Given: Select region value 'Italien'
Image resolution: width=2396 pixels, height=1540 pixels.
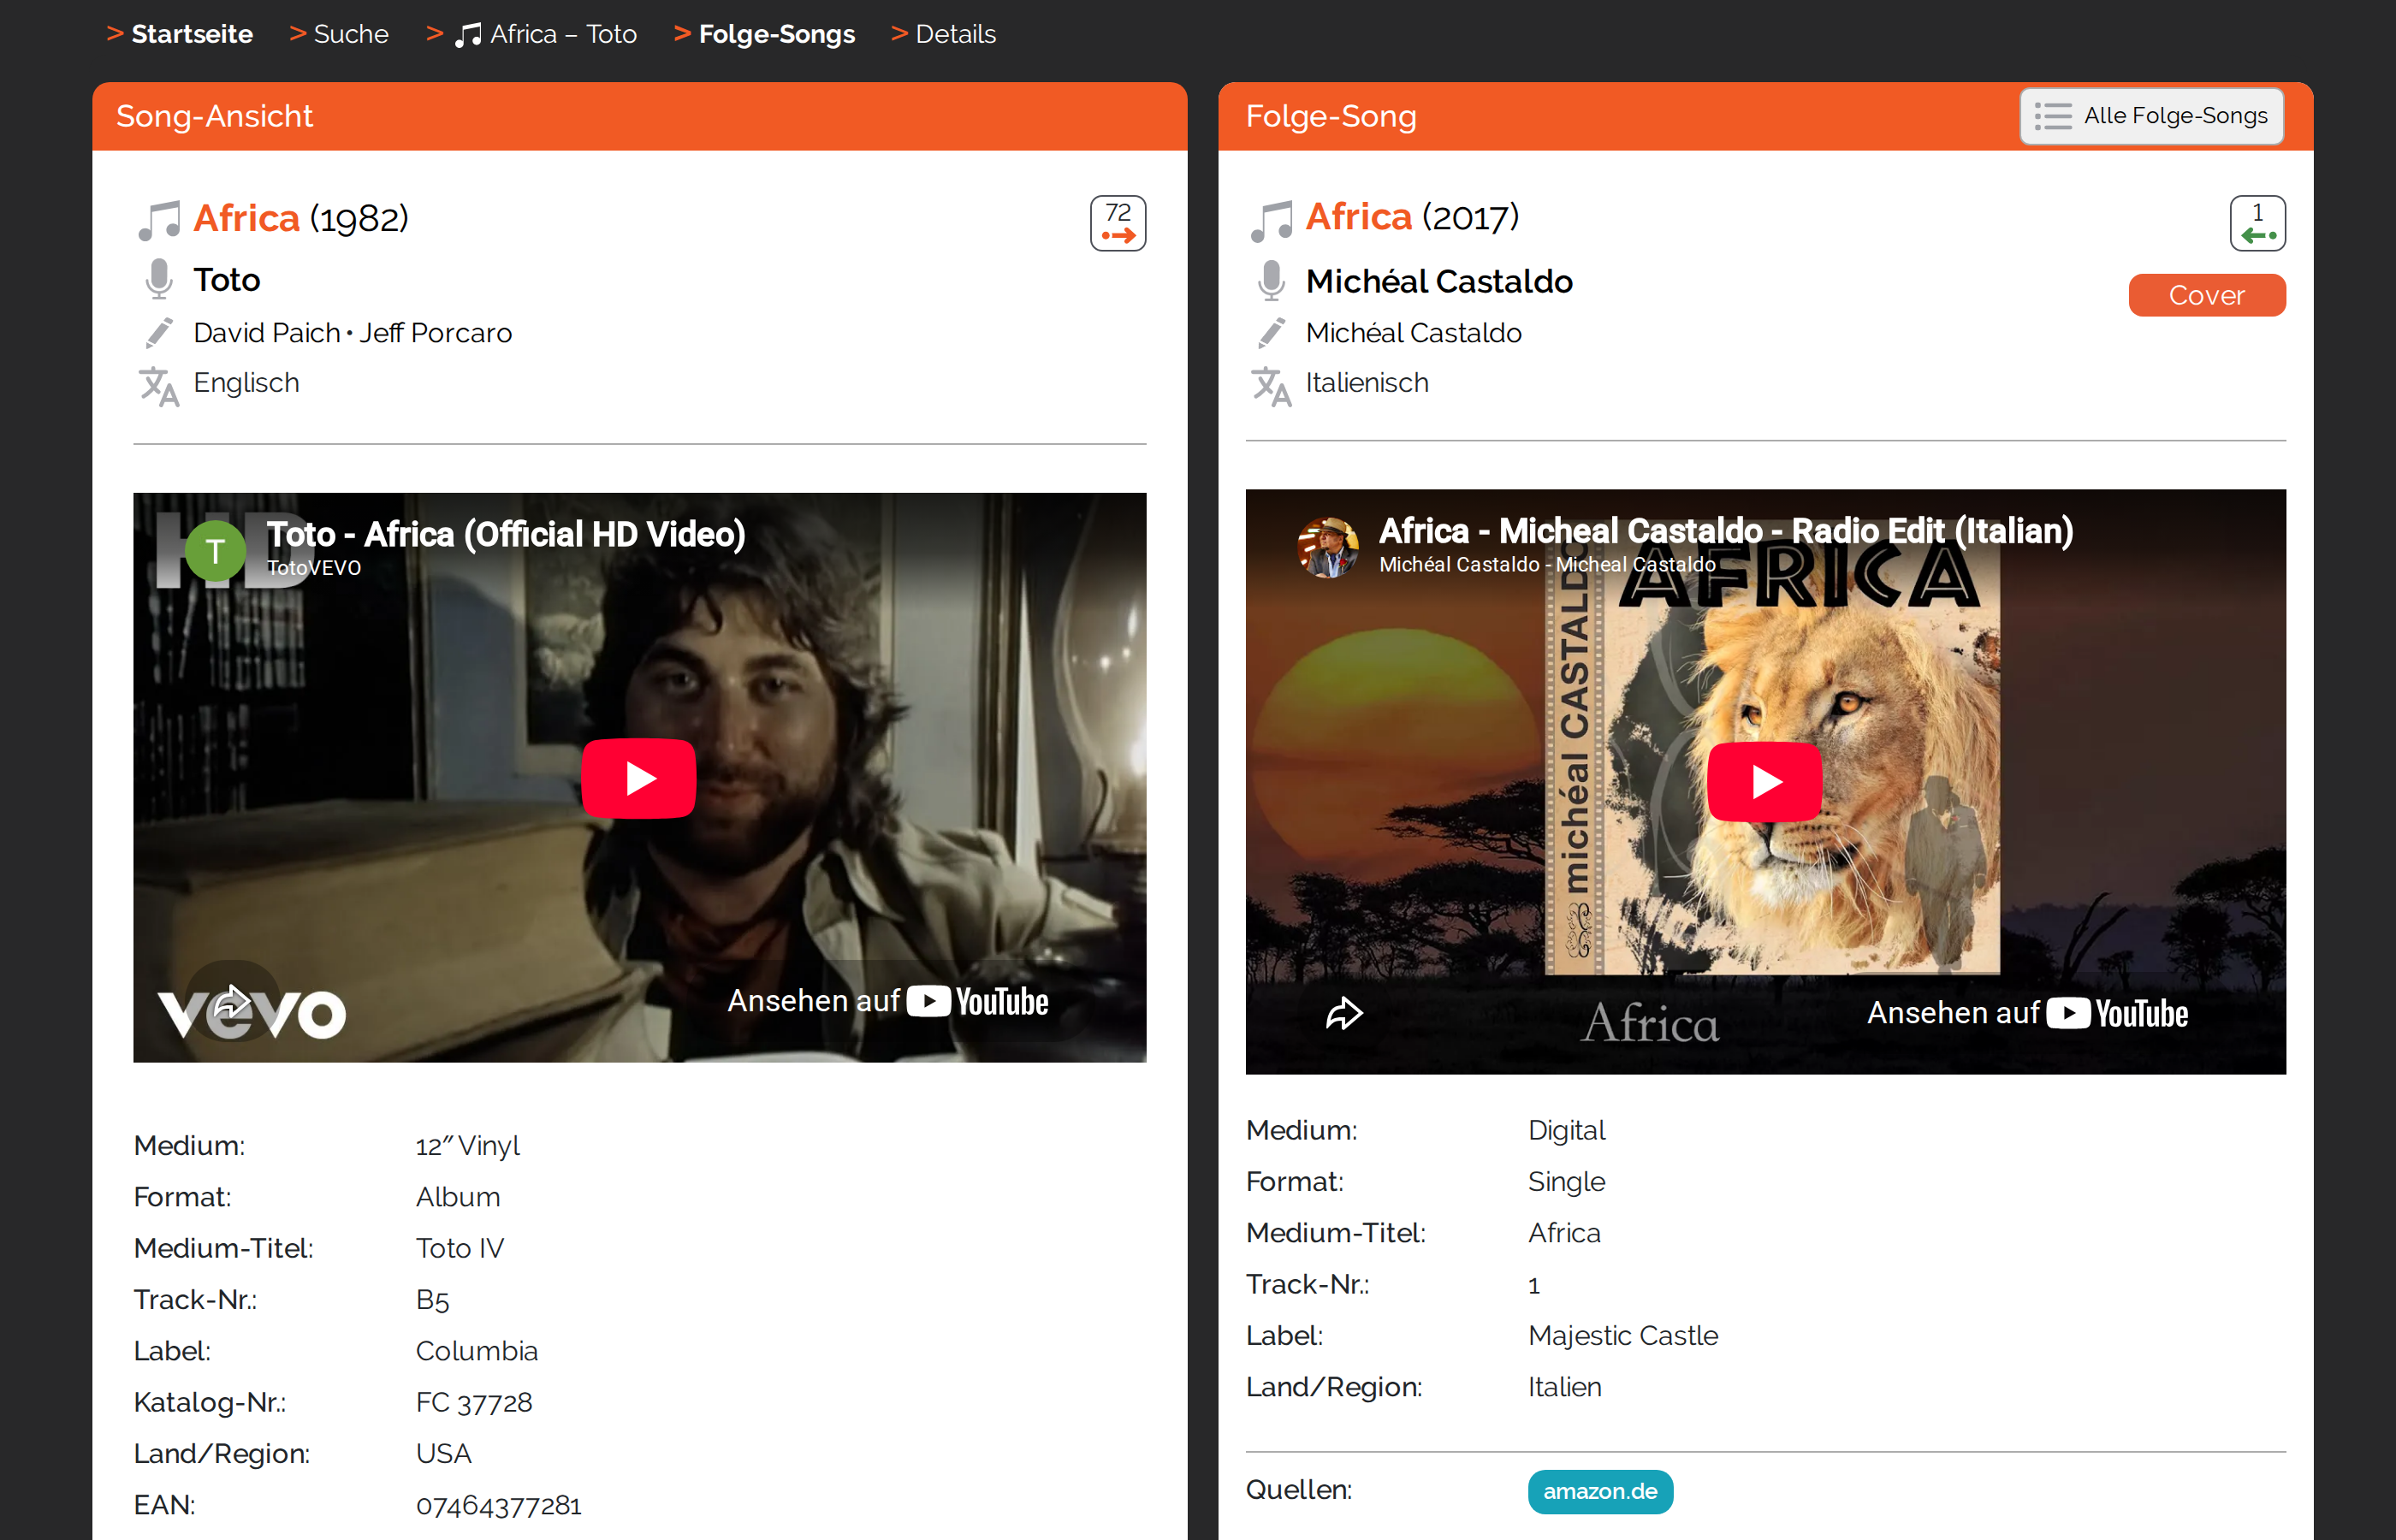Looking at the screenshot, I should (1564, 1387).
